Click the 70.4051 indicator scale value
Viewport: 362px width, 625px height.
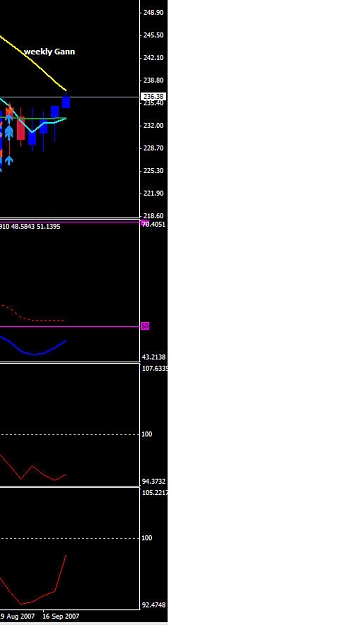[x=154, y=225]
